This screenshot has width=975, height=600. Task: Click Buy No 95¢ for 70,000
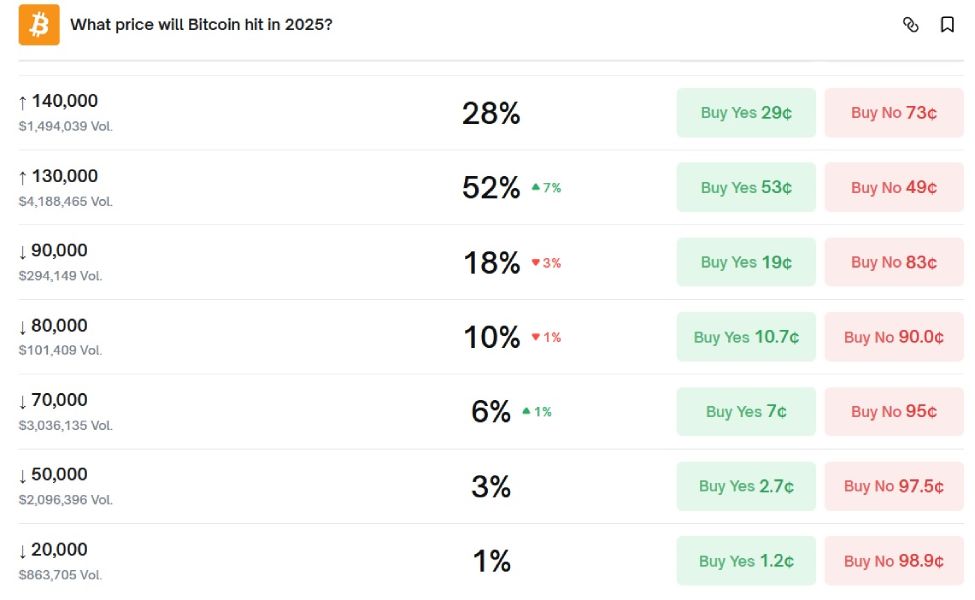point(894,412)
